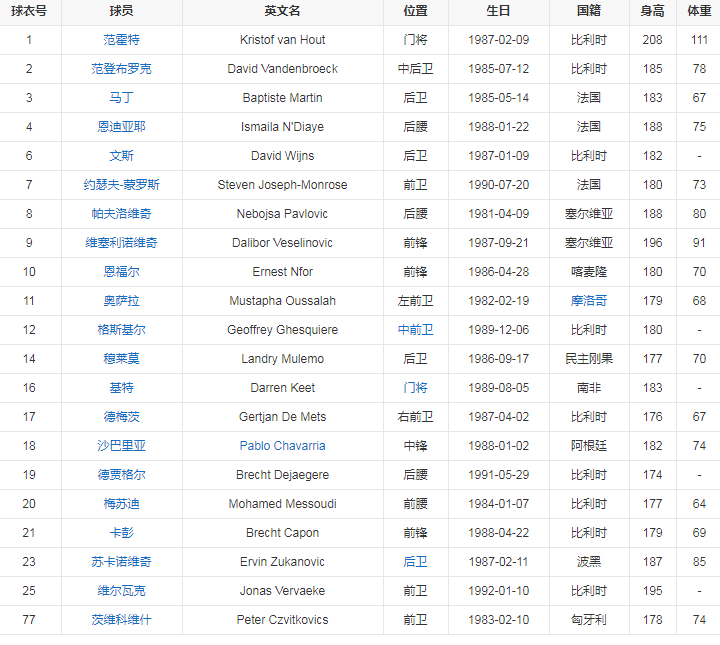Select player link 约瑟夫-蒙罗斯
Viewport: 720px width, 645px height.
click(x=121, y=185)
